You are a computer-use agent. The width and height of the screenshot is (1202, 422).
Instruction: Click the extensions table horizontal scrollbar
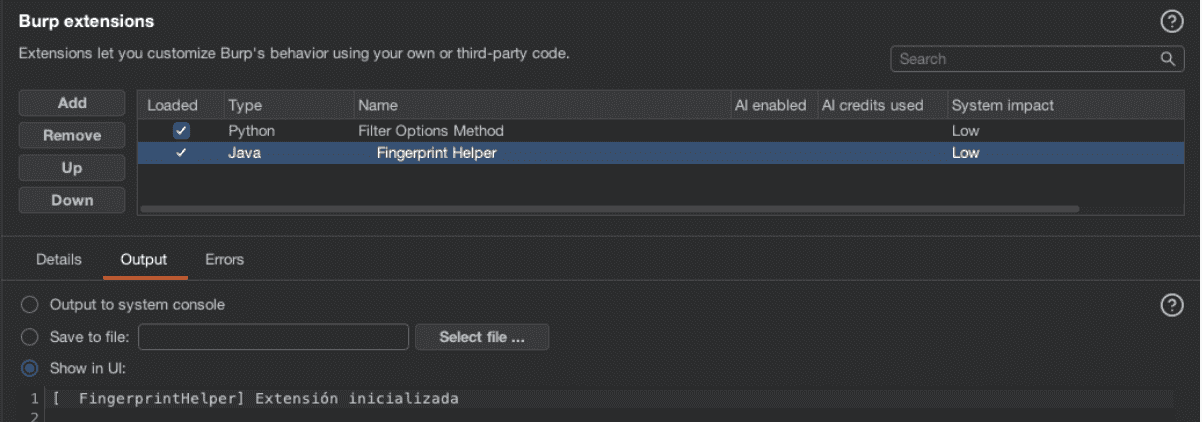pos(610,209)
